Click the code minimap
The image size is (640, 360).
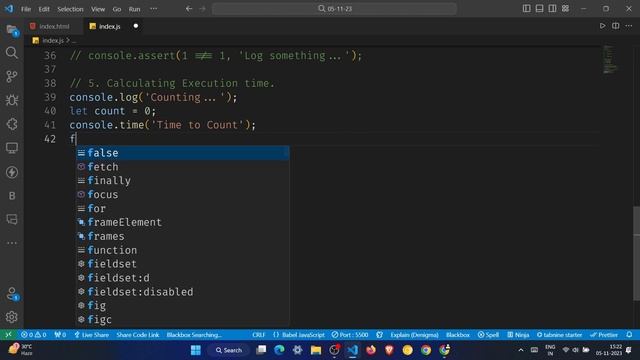coord(611,59)
